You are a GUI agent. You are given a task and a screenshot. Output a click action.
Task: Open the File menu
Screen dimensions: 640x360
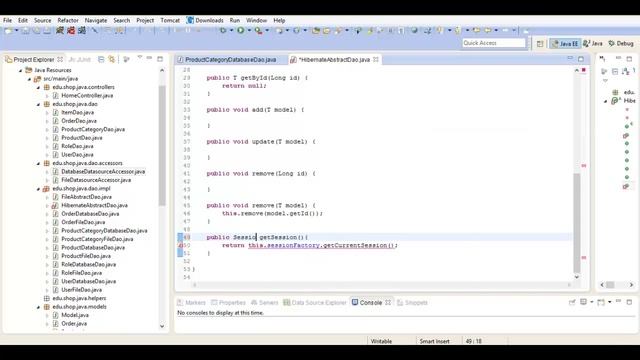click(x=7, y=20)
